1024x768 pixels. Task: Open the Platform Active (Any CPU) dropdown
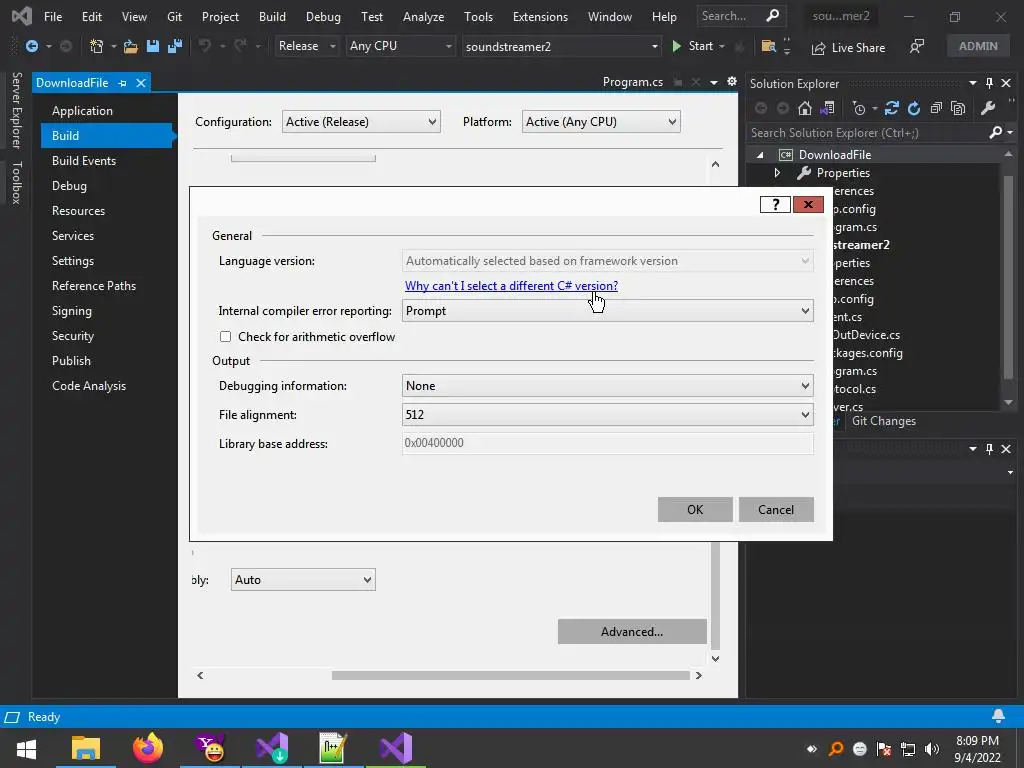[x=601, y=121]
